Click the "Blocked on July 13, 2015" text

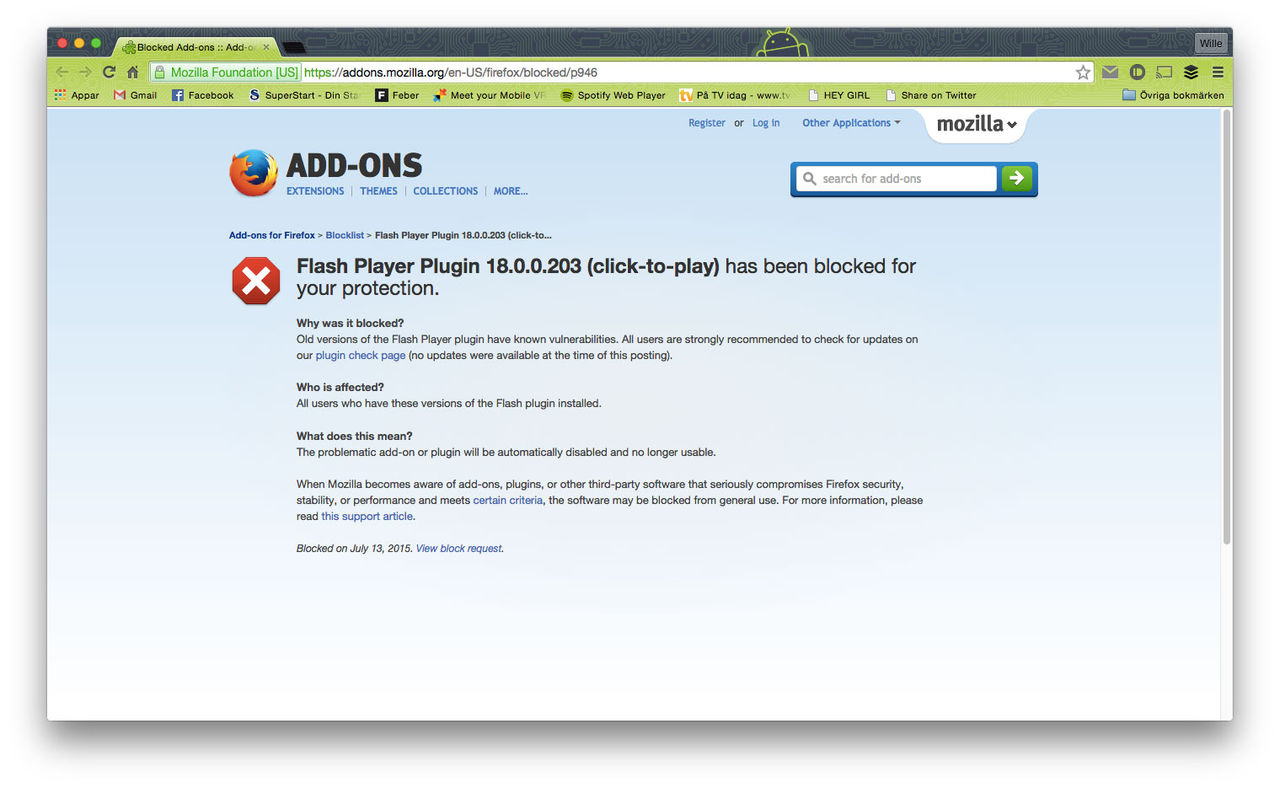355,548
